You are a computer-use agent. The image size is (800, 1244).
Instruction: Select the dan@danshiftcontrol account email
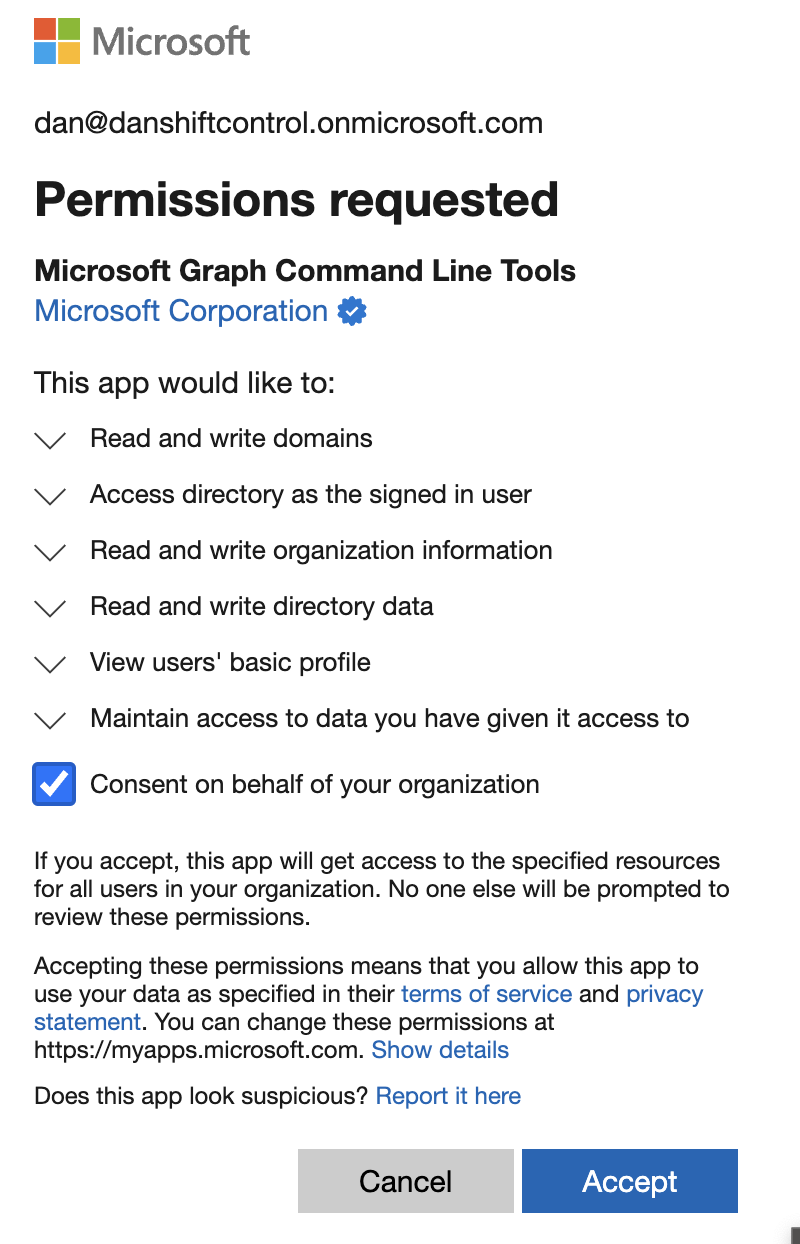coord(288,122)
